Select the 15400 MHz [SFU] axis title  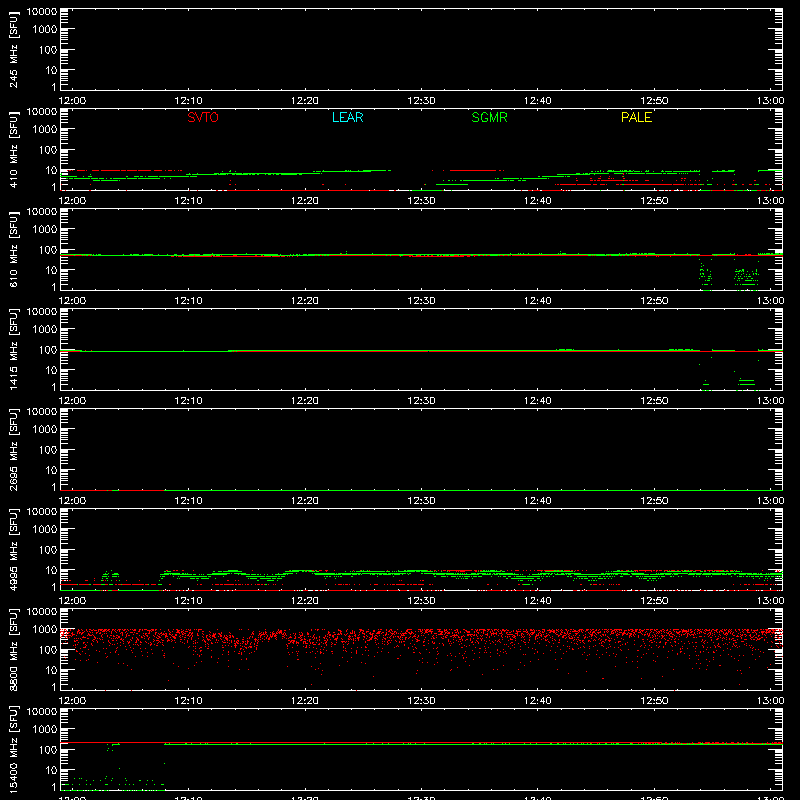13,749
